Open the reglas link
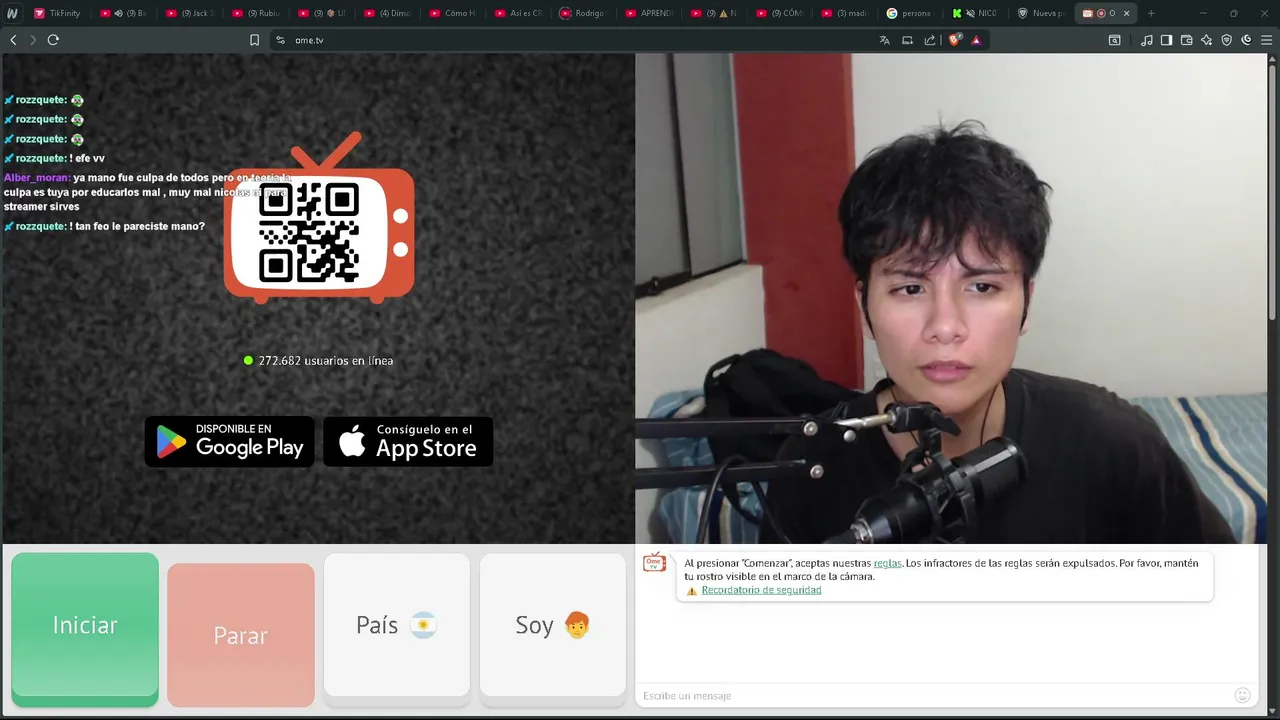Viewport: 1280px width, 720px height. point(888,563)
